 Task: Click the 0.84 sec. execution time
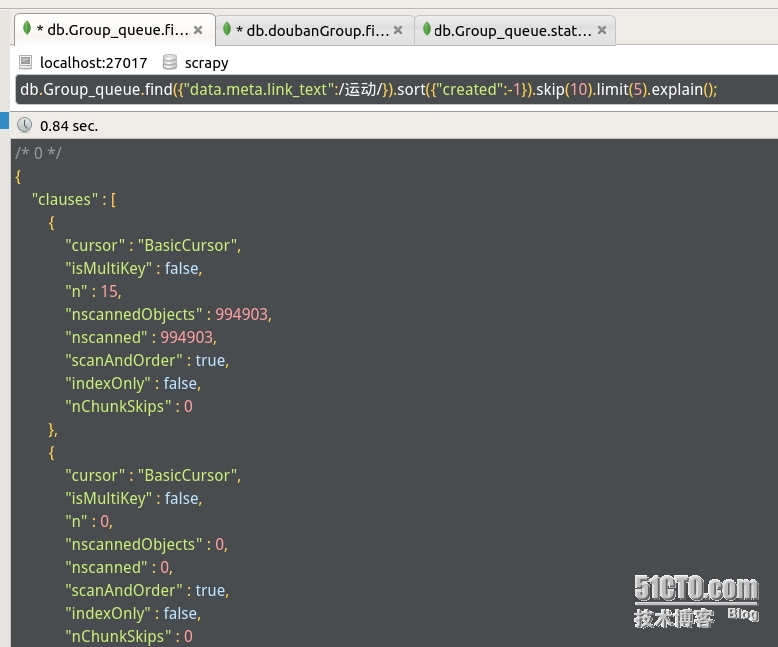click(69, 126)
